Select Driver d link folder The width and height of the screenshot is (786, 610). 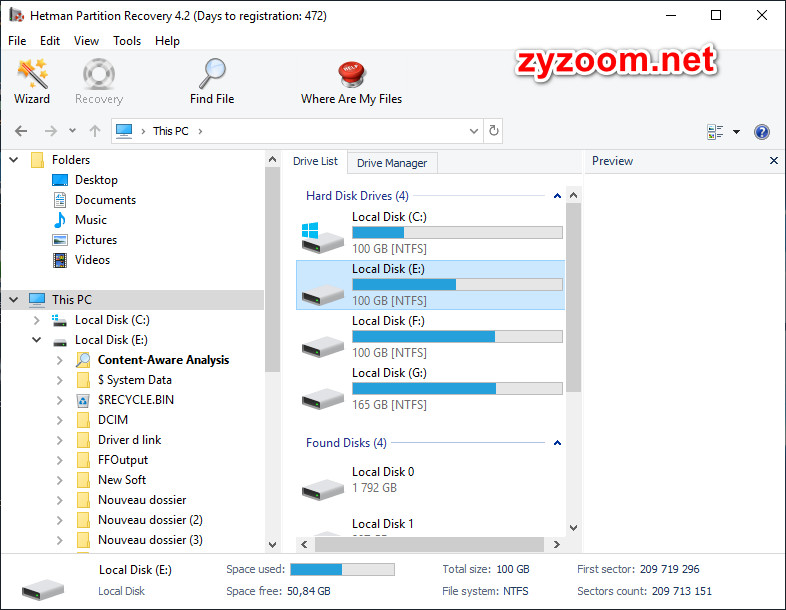(x=129, y=440)
